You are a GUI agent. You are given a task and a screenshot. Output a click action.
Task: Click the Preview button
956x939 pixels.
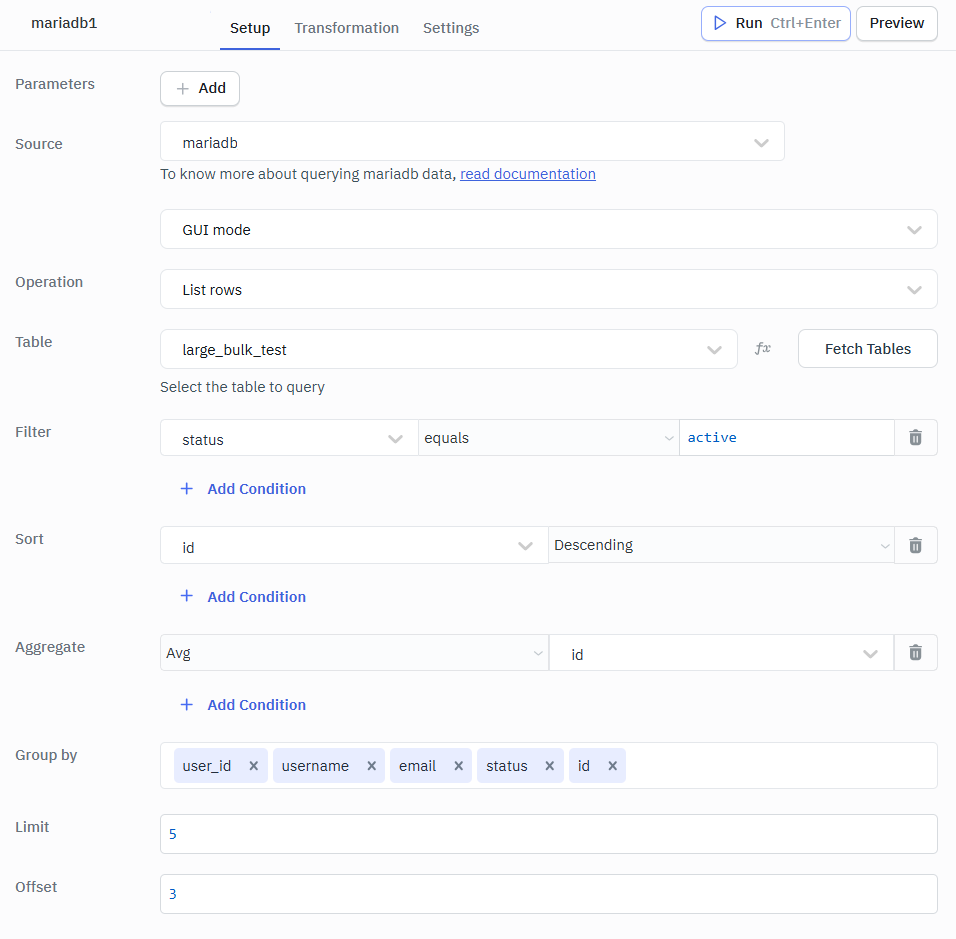tap(896, 24)
